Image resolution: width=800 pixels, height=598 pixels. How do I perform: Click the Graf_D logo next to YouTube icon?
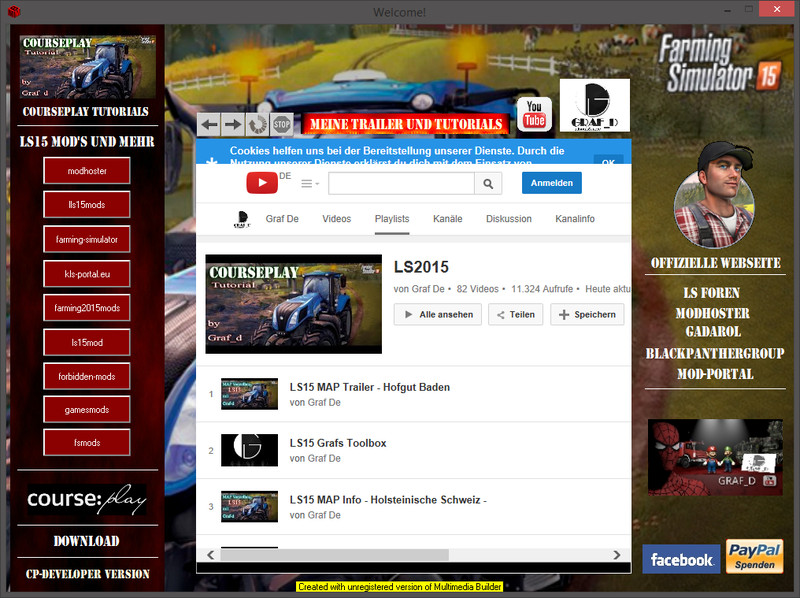pyautogui.click(x=594, y=106)
